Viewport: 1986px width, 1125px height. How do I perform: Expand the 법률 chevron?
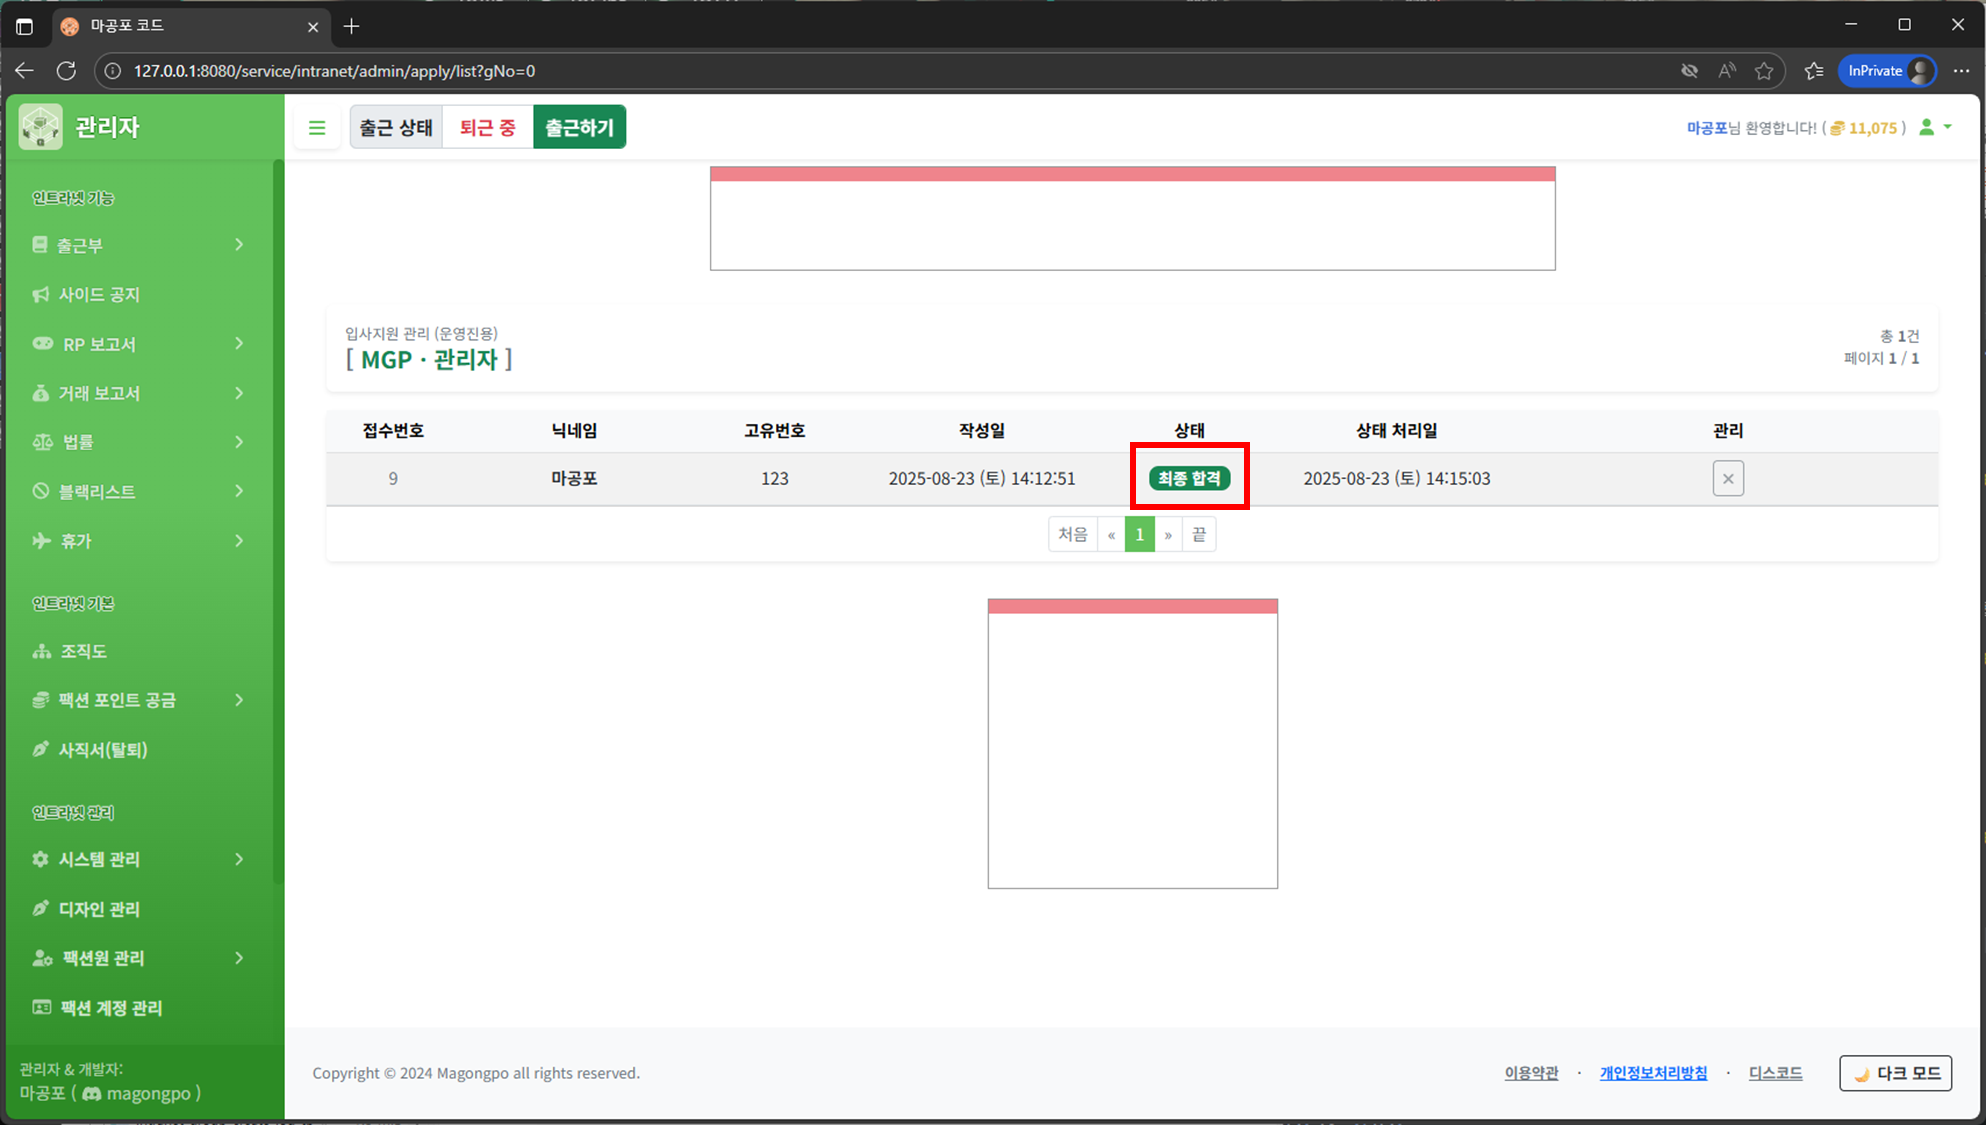click(239, 441)
